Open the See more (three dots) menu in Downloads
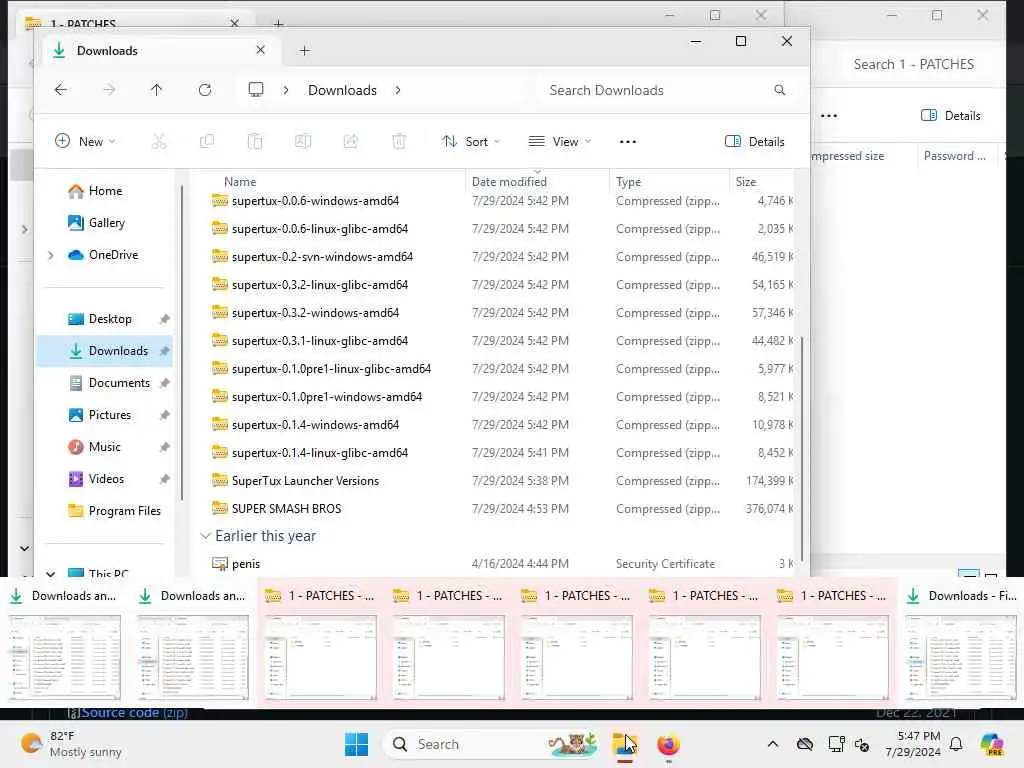 coord(628,142)
